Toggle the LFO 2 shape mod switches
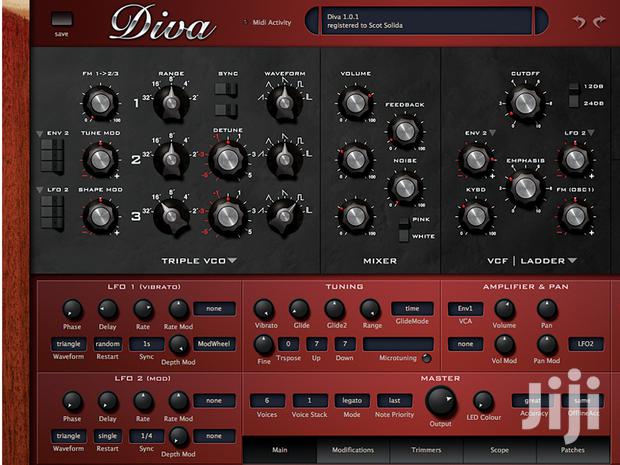The width and height of the screenshot is (620, 465). [x=52, y=213]
